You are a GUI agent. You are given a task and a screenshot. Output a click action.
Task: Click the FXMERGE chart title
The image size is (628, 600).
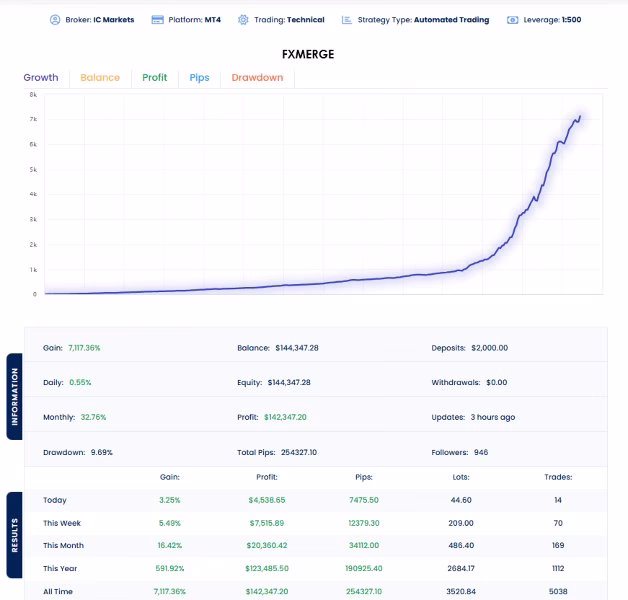point(308,54)
